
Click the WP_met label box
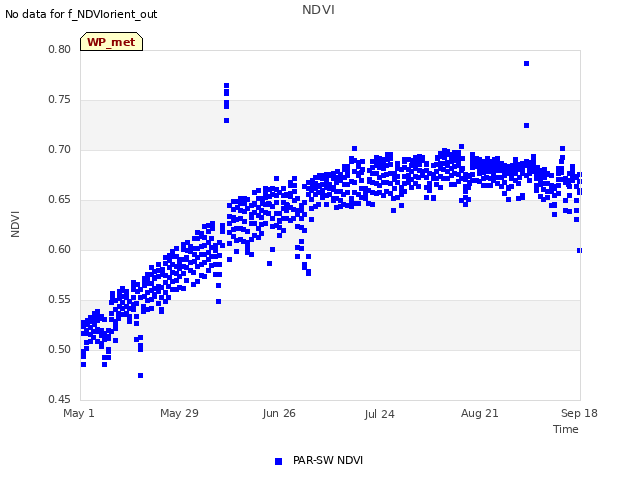tap(111, 42)
